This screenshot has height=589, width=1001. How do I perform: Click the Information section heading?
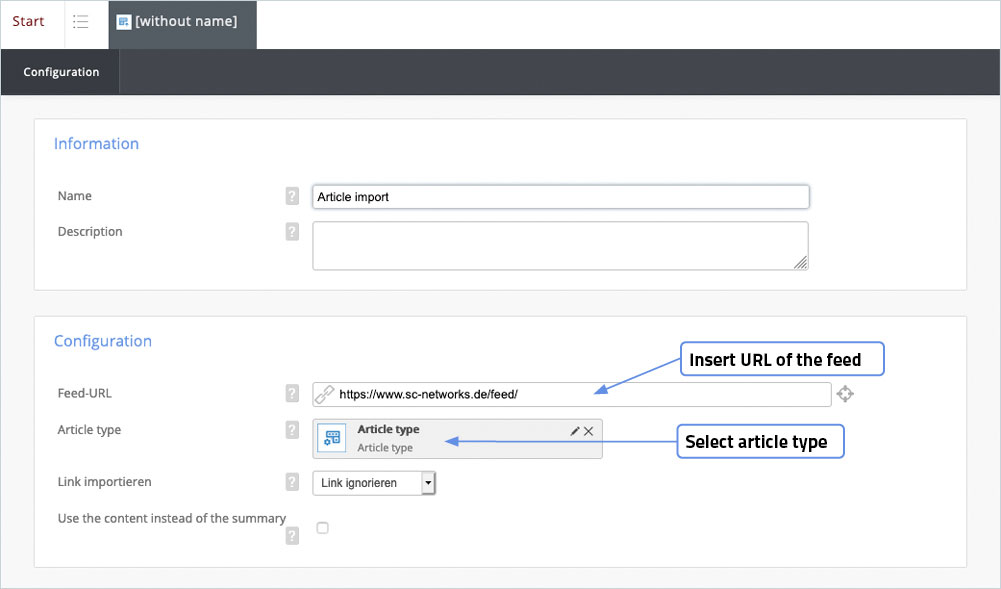pos(96,144)
